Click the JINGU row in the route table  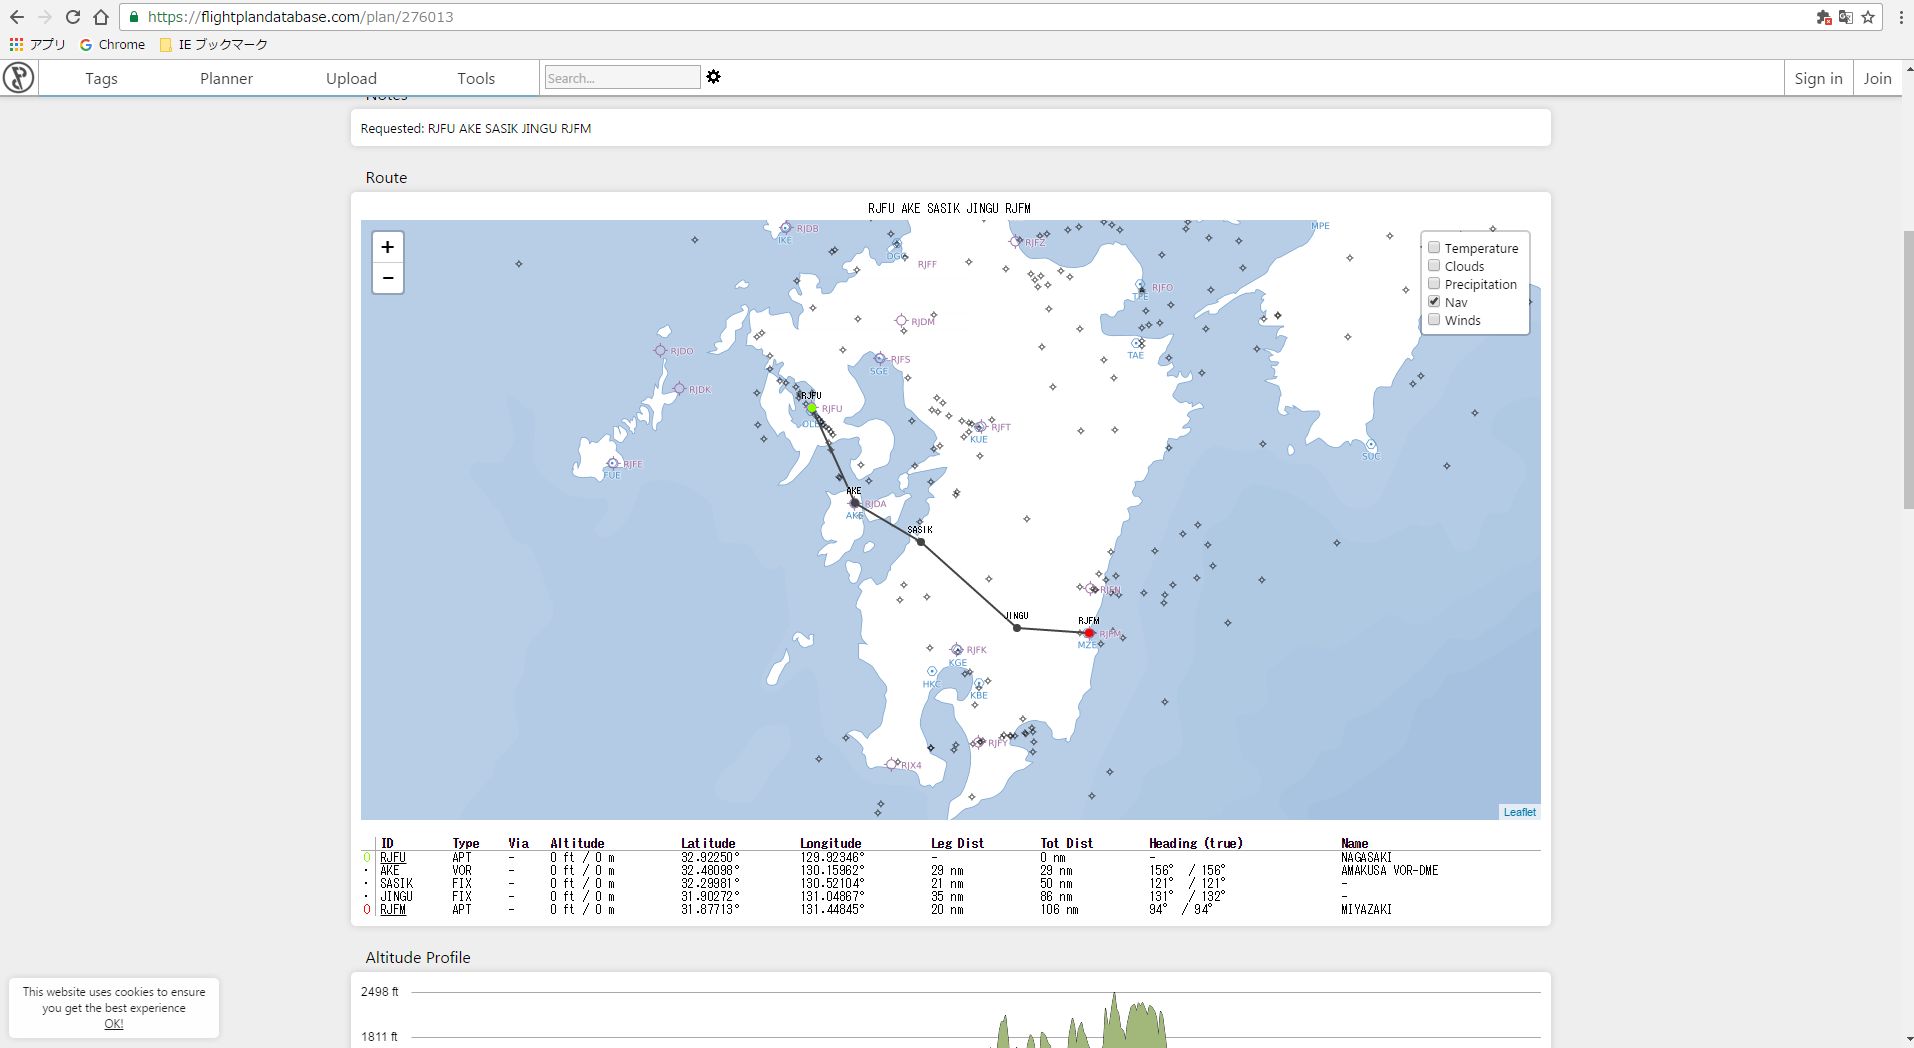click(x=950, y=896)
